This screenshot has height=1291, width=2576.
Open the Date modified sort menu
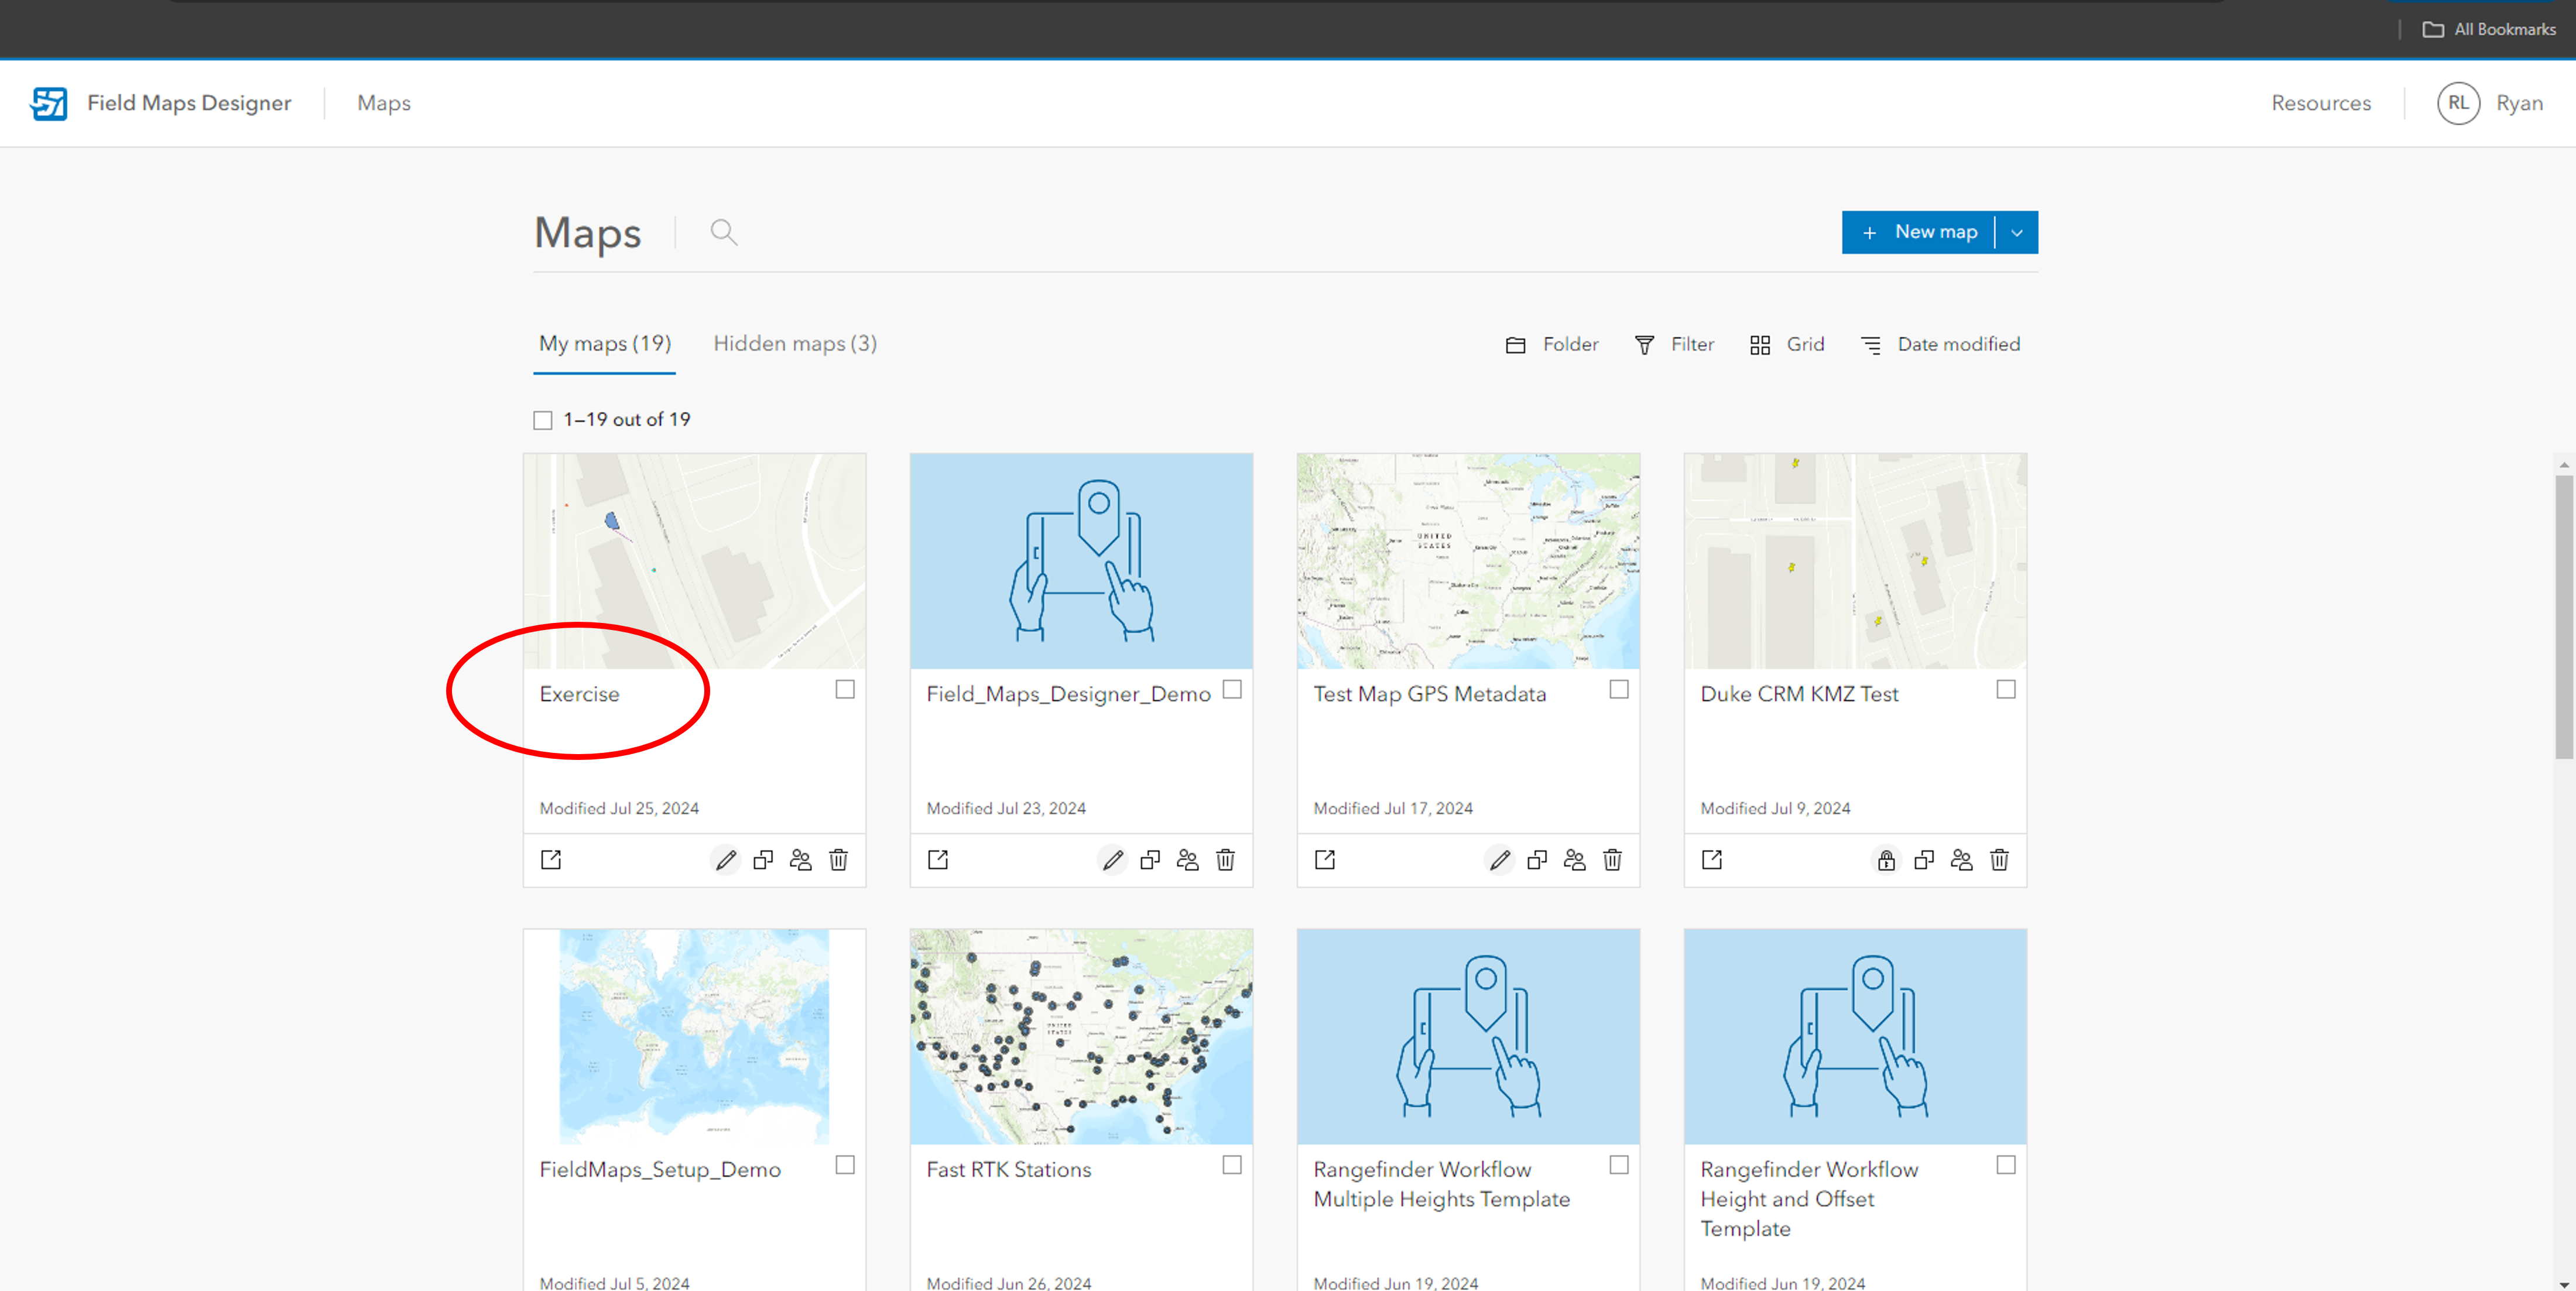tap(1940, 344)
